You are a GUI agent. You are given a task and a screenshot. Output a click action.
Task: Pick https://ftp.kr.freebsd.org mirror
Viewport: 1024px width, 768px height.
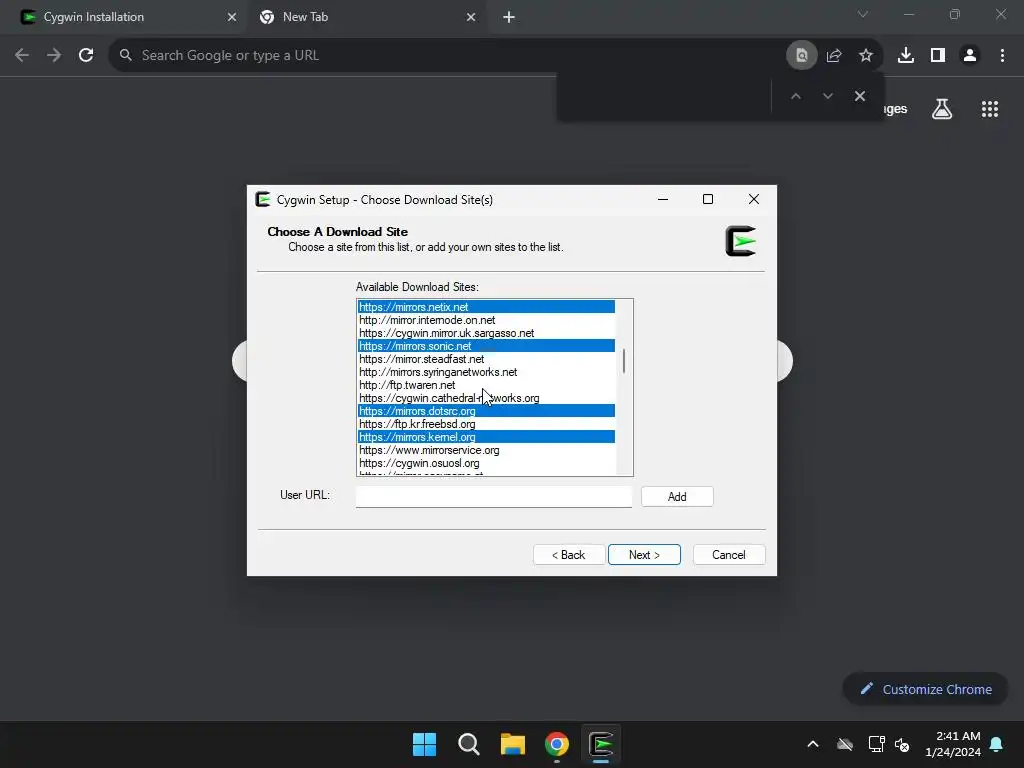(x=486, y=424)
